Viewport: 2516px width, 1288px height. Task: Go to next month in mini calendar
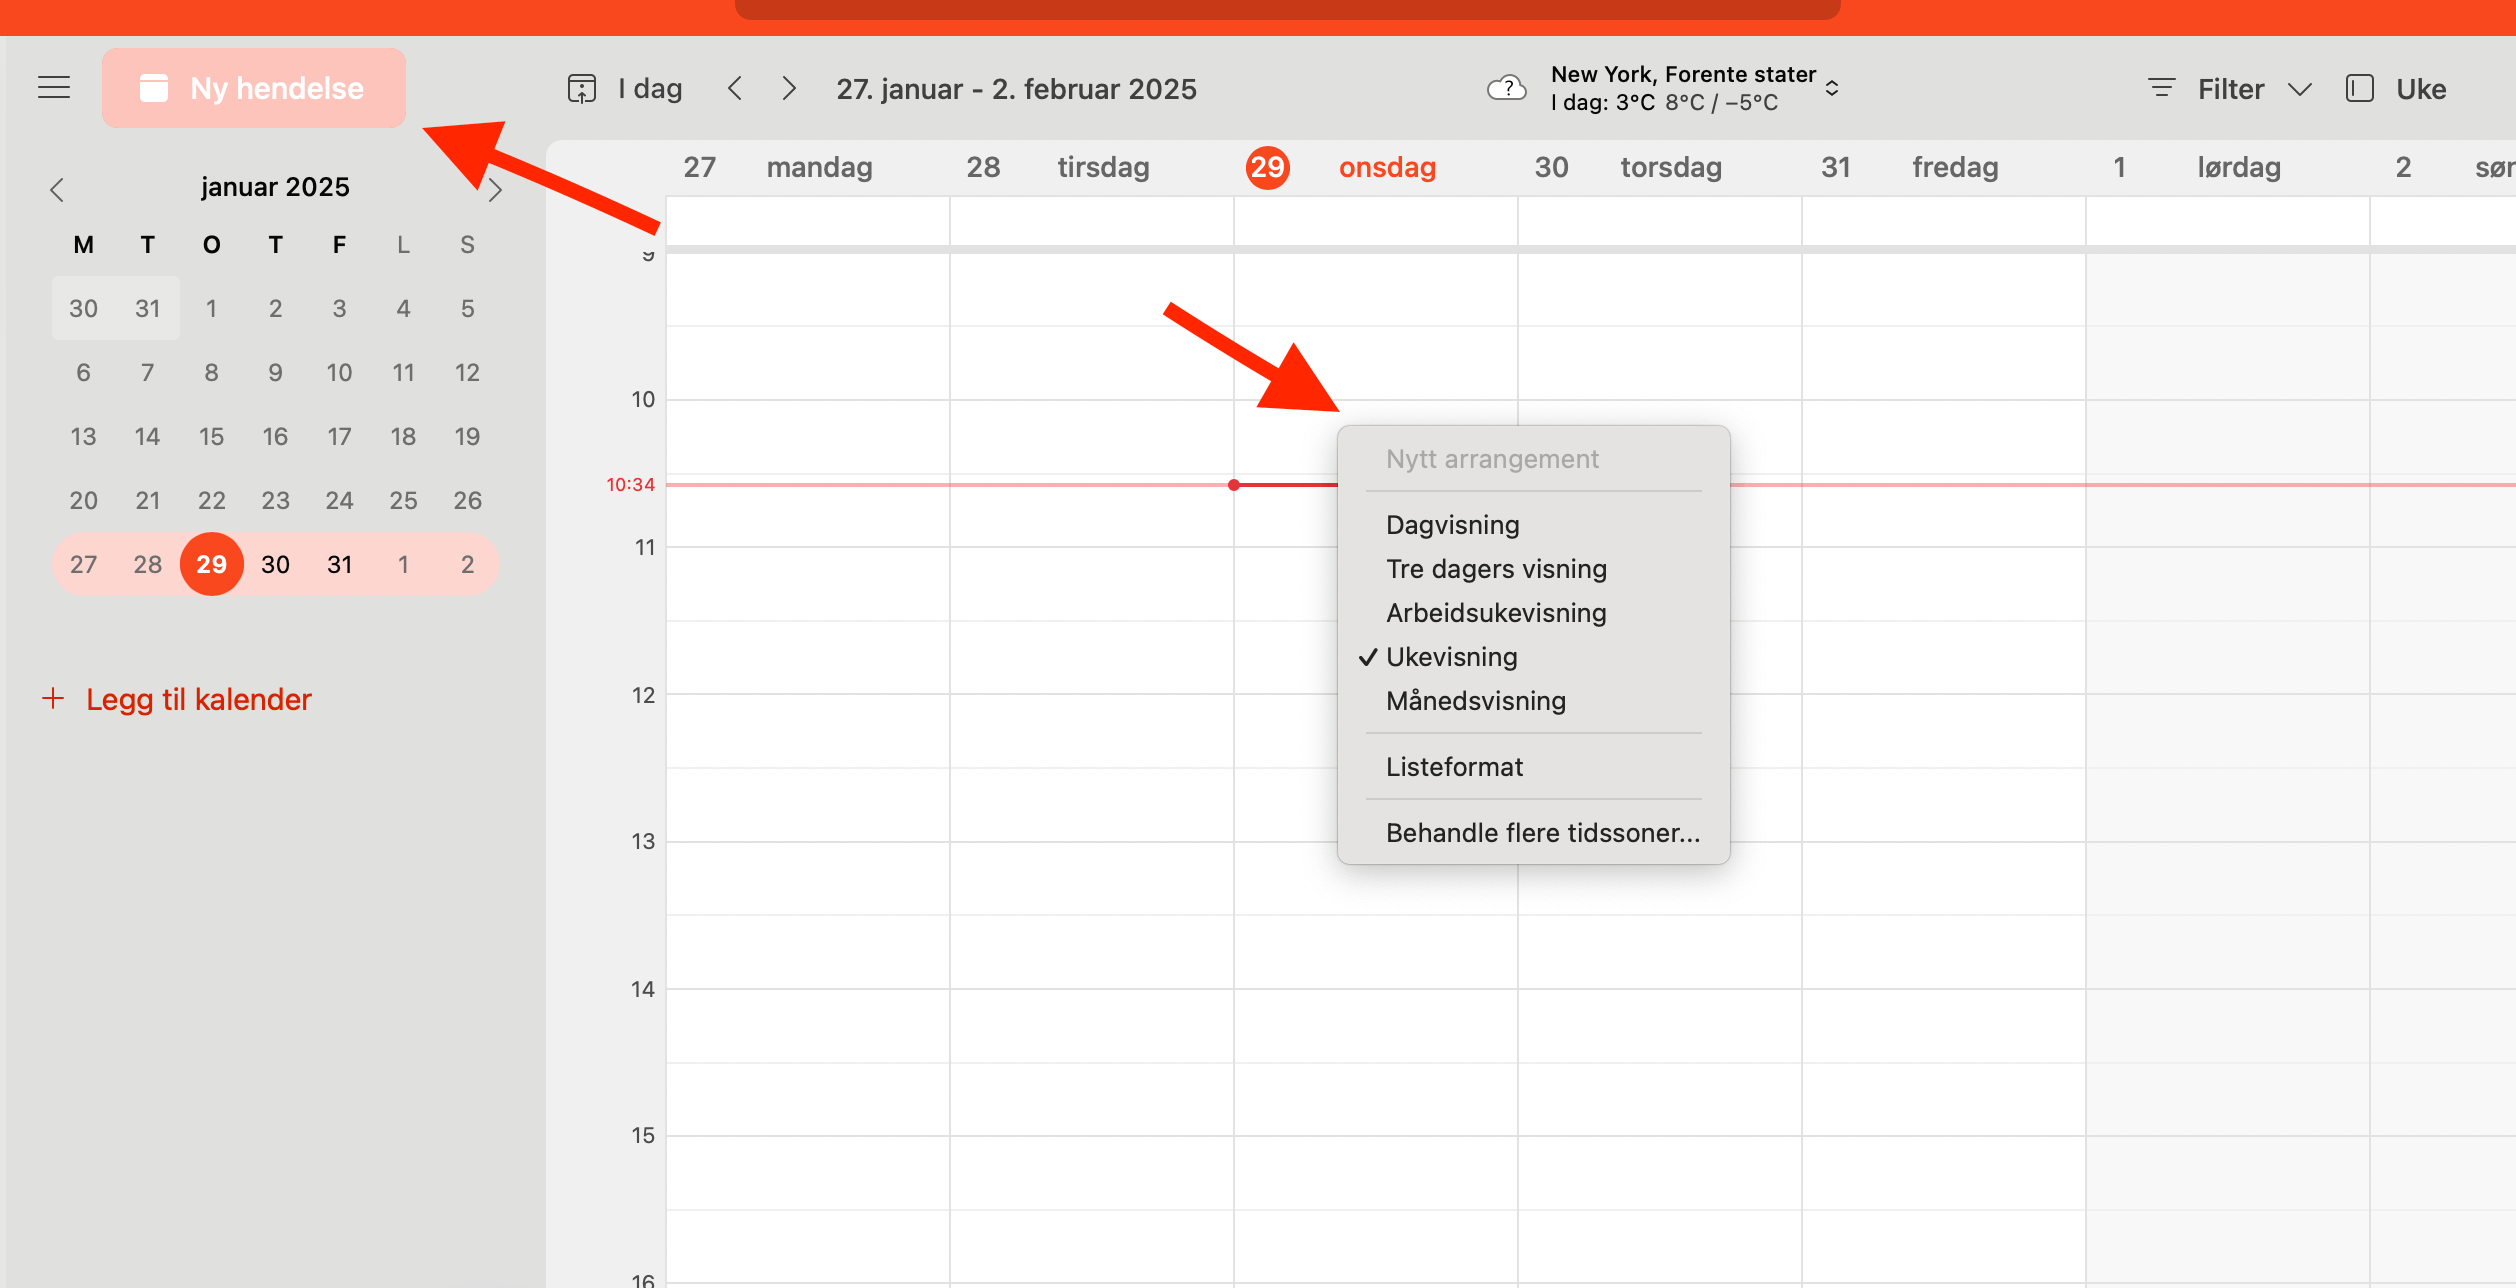click(495, 189)
